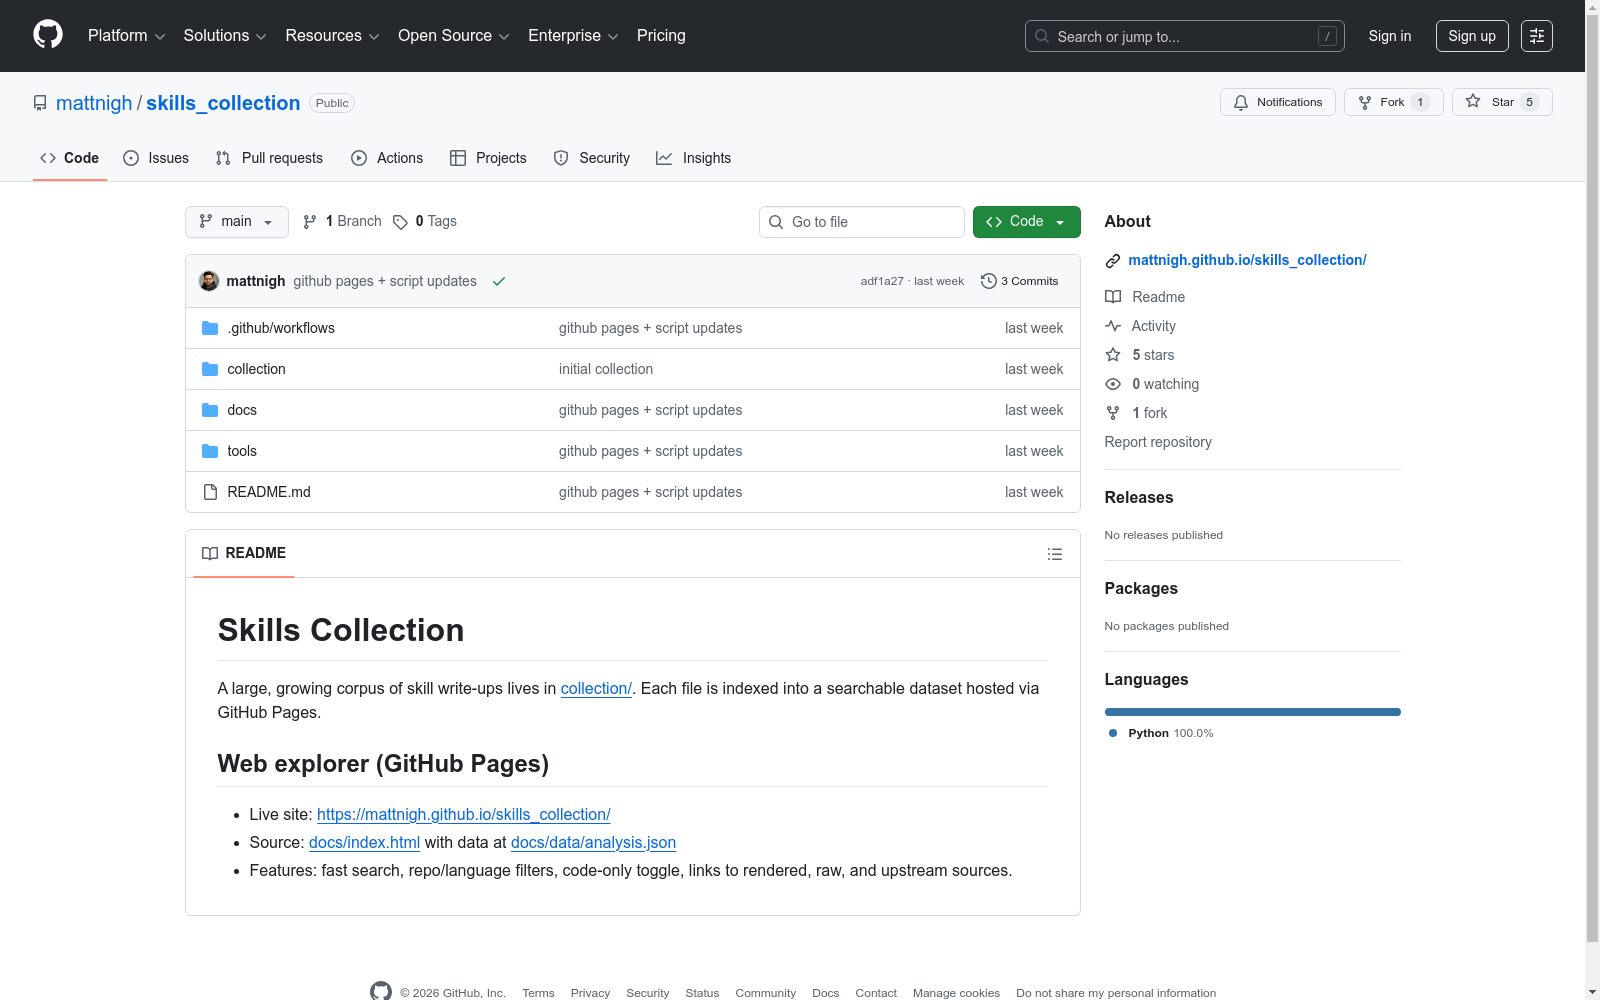This screenshot has height=1000, width=1600.
Task: Open the mattnigh owner profile link
Action: coord(94,103)
